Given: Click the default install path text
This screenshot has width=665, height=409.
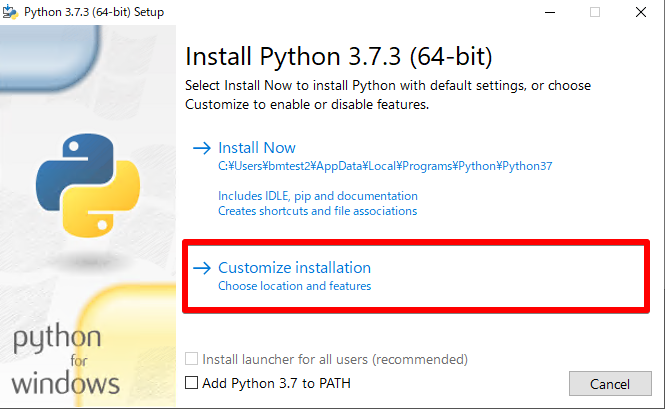Looking at the screenshot, I should pos(385,166).
